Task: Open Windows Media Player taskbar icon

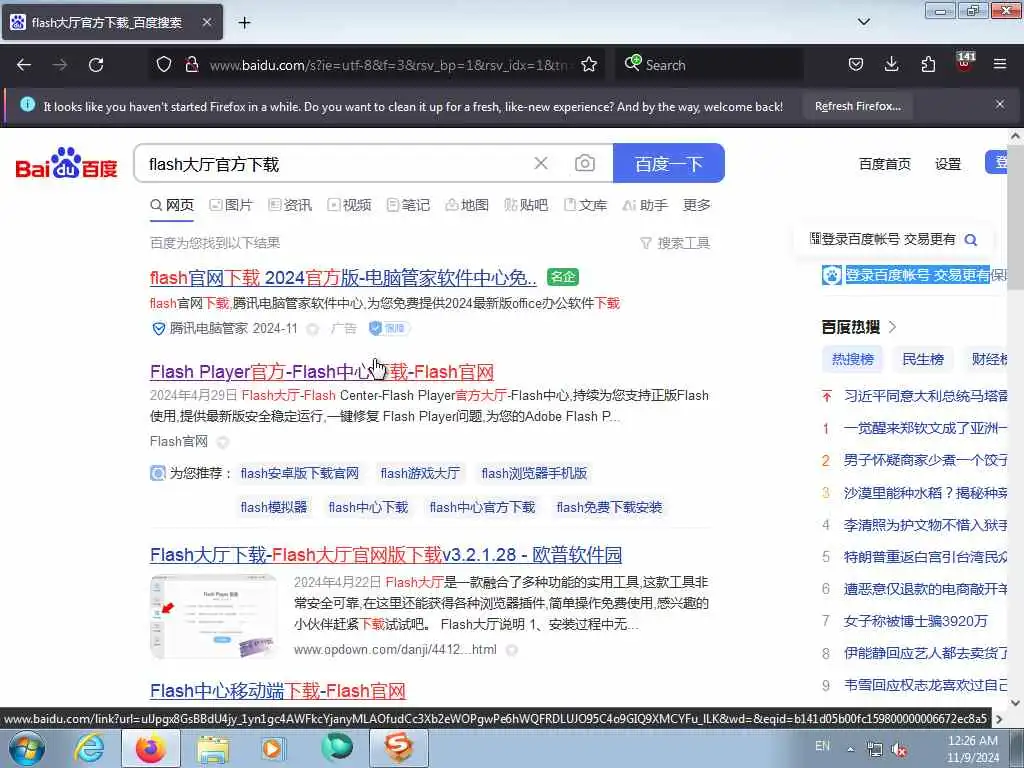Action: pos(272,749)
